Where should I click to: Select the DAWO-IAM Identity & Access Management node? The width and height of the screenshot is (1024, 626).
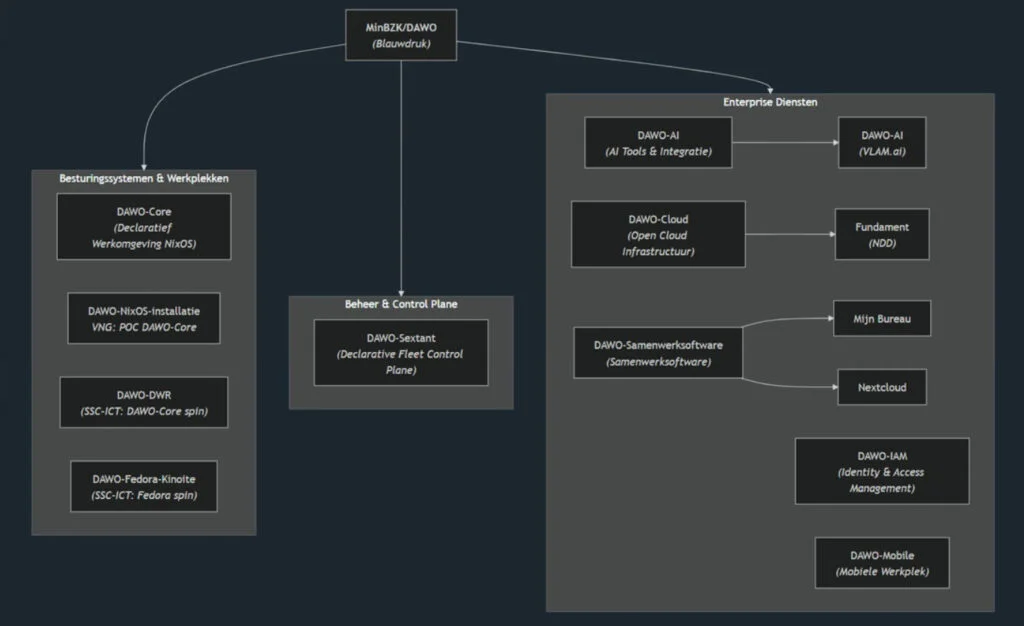point(882,471)
